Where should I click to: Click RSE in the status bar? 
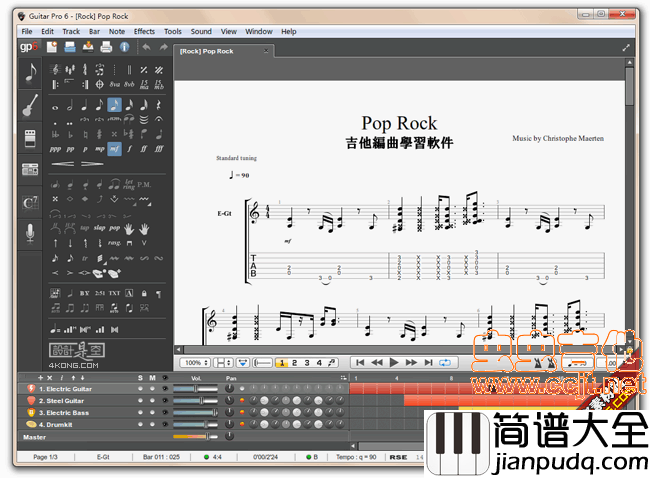pos(398,457)
